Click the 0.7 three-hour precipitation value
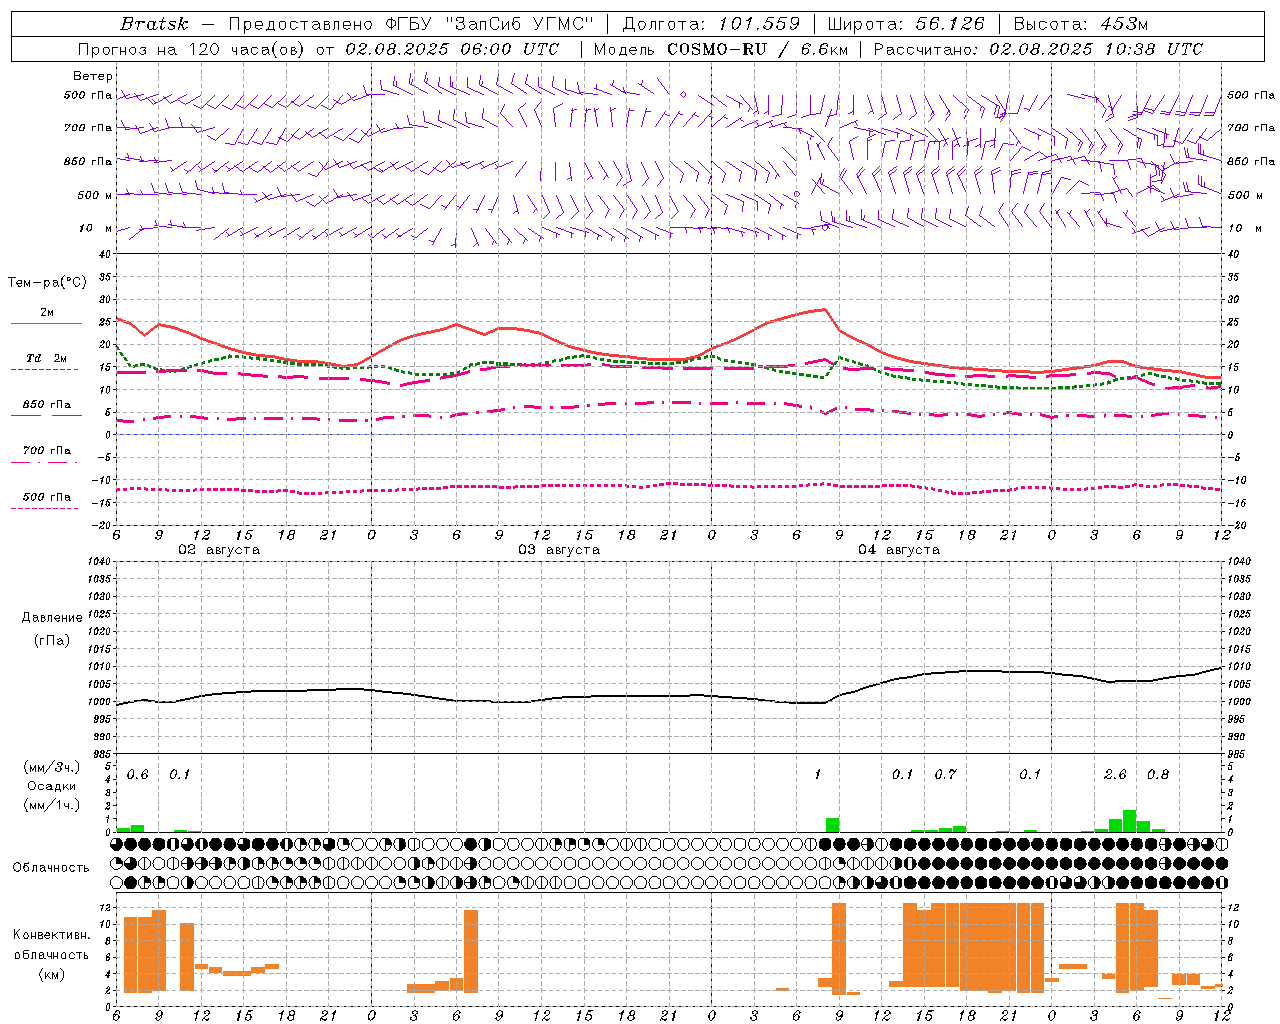1280x1024 pixels. (x=945, y=775)
